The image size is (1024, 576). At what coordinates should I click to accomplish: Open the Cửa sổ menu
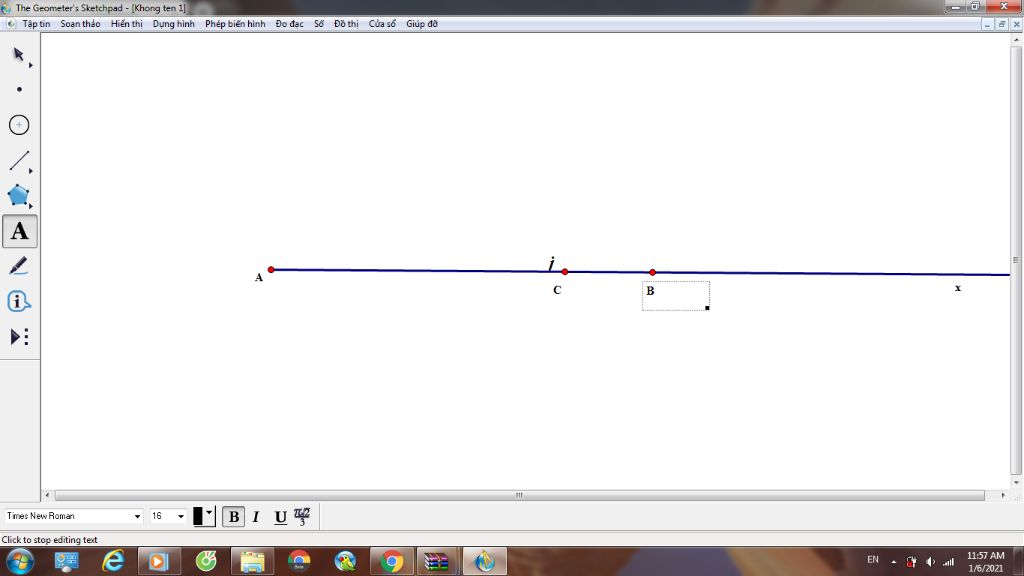point(382,24)
